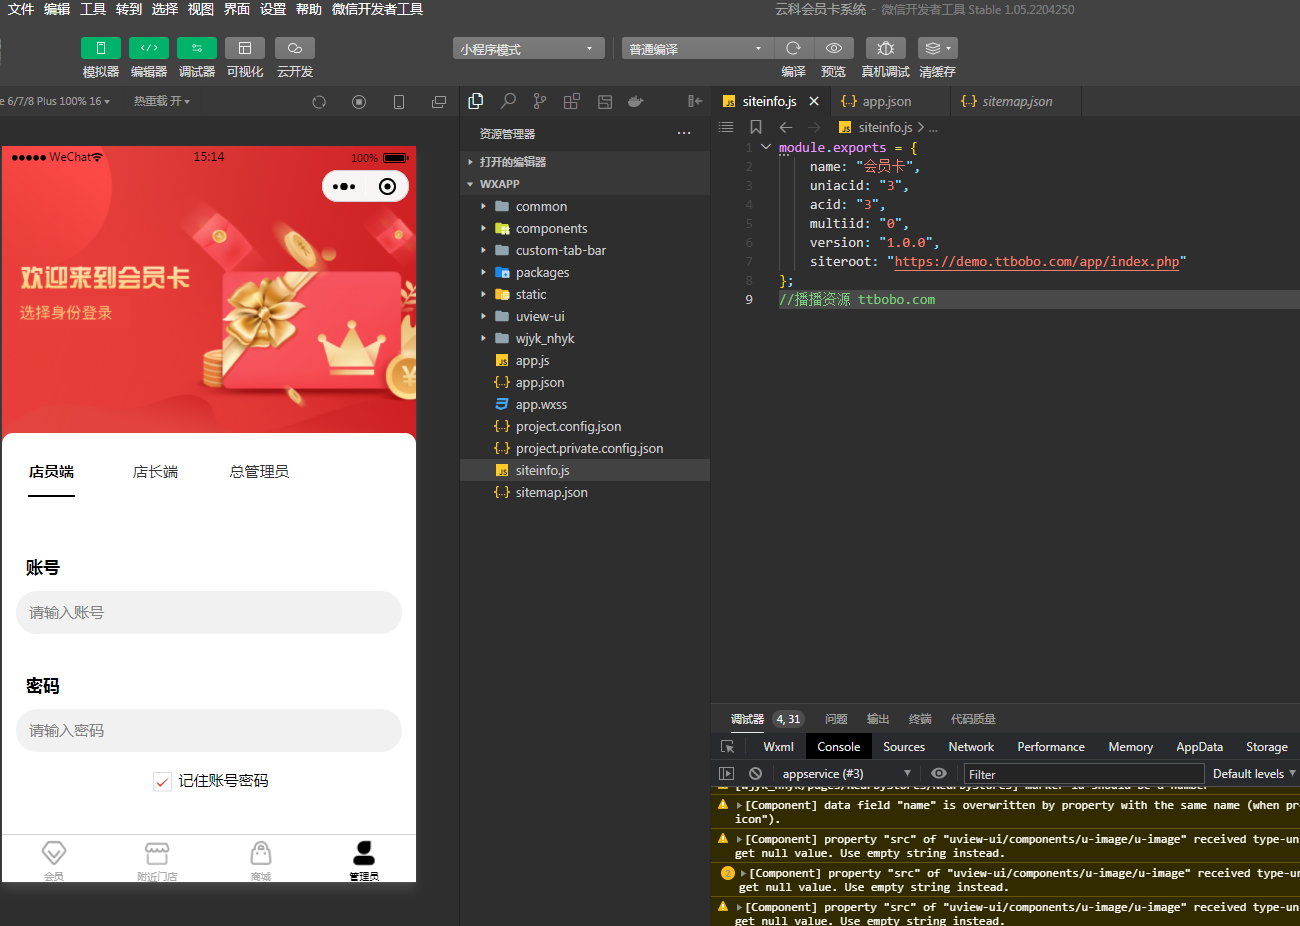
Task: Click the compile refresh icon
Action: tap(793, 48)
